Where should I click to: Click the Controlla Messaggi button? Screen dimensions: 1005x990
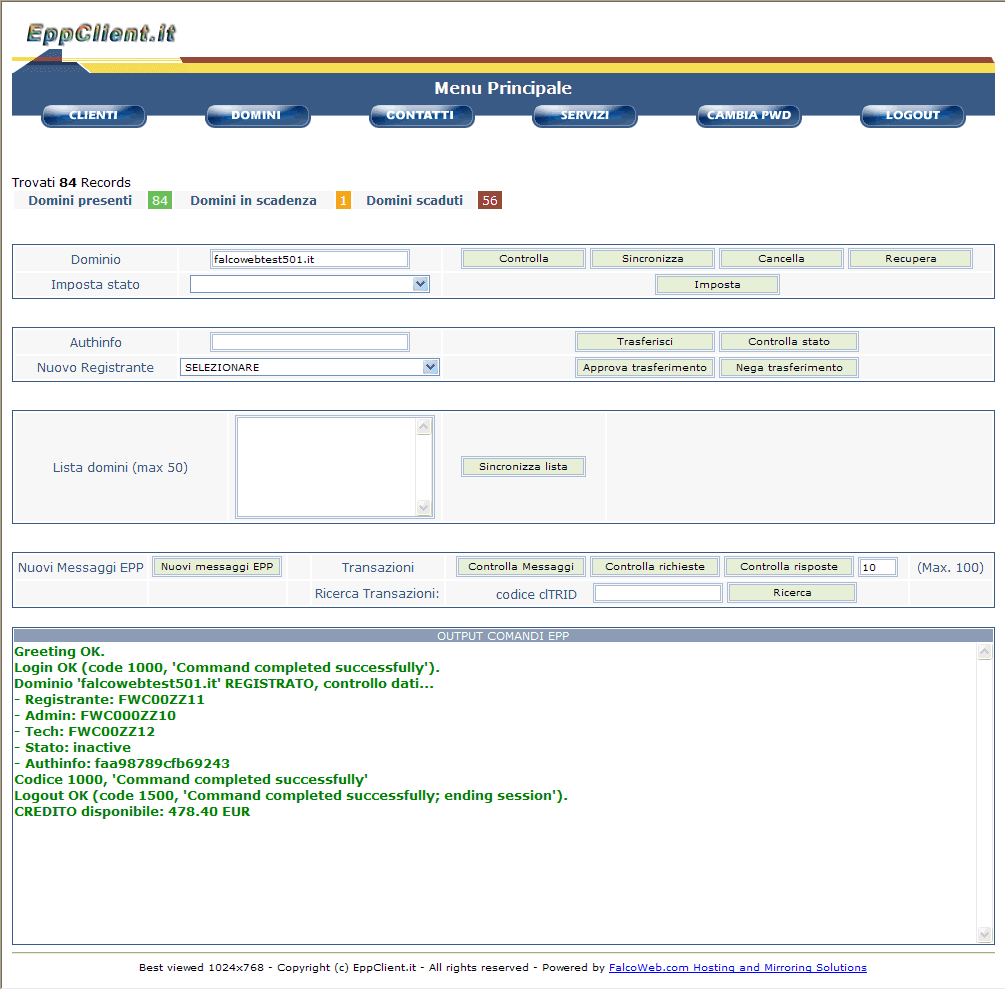pos(520,567)
